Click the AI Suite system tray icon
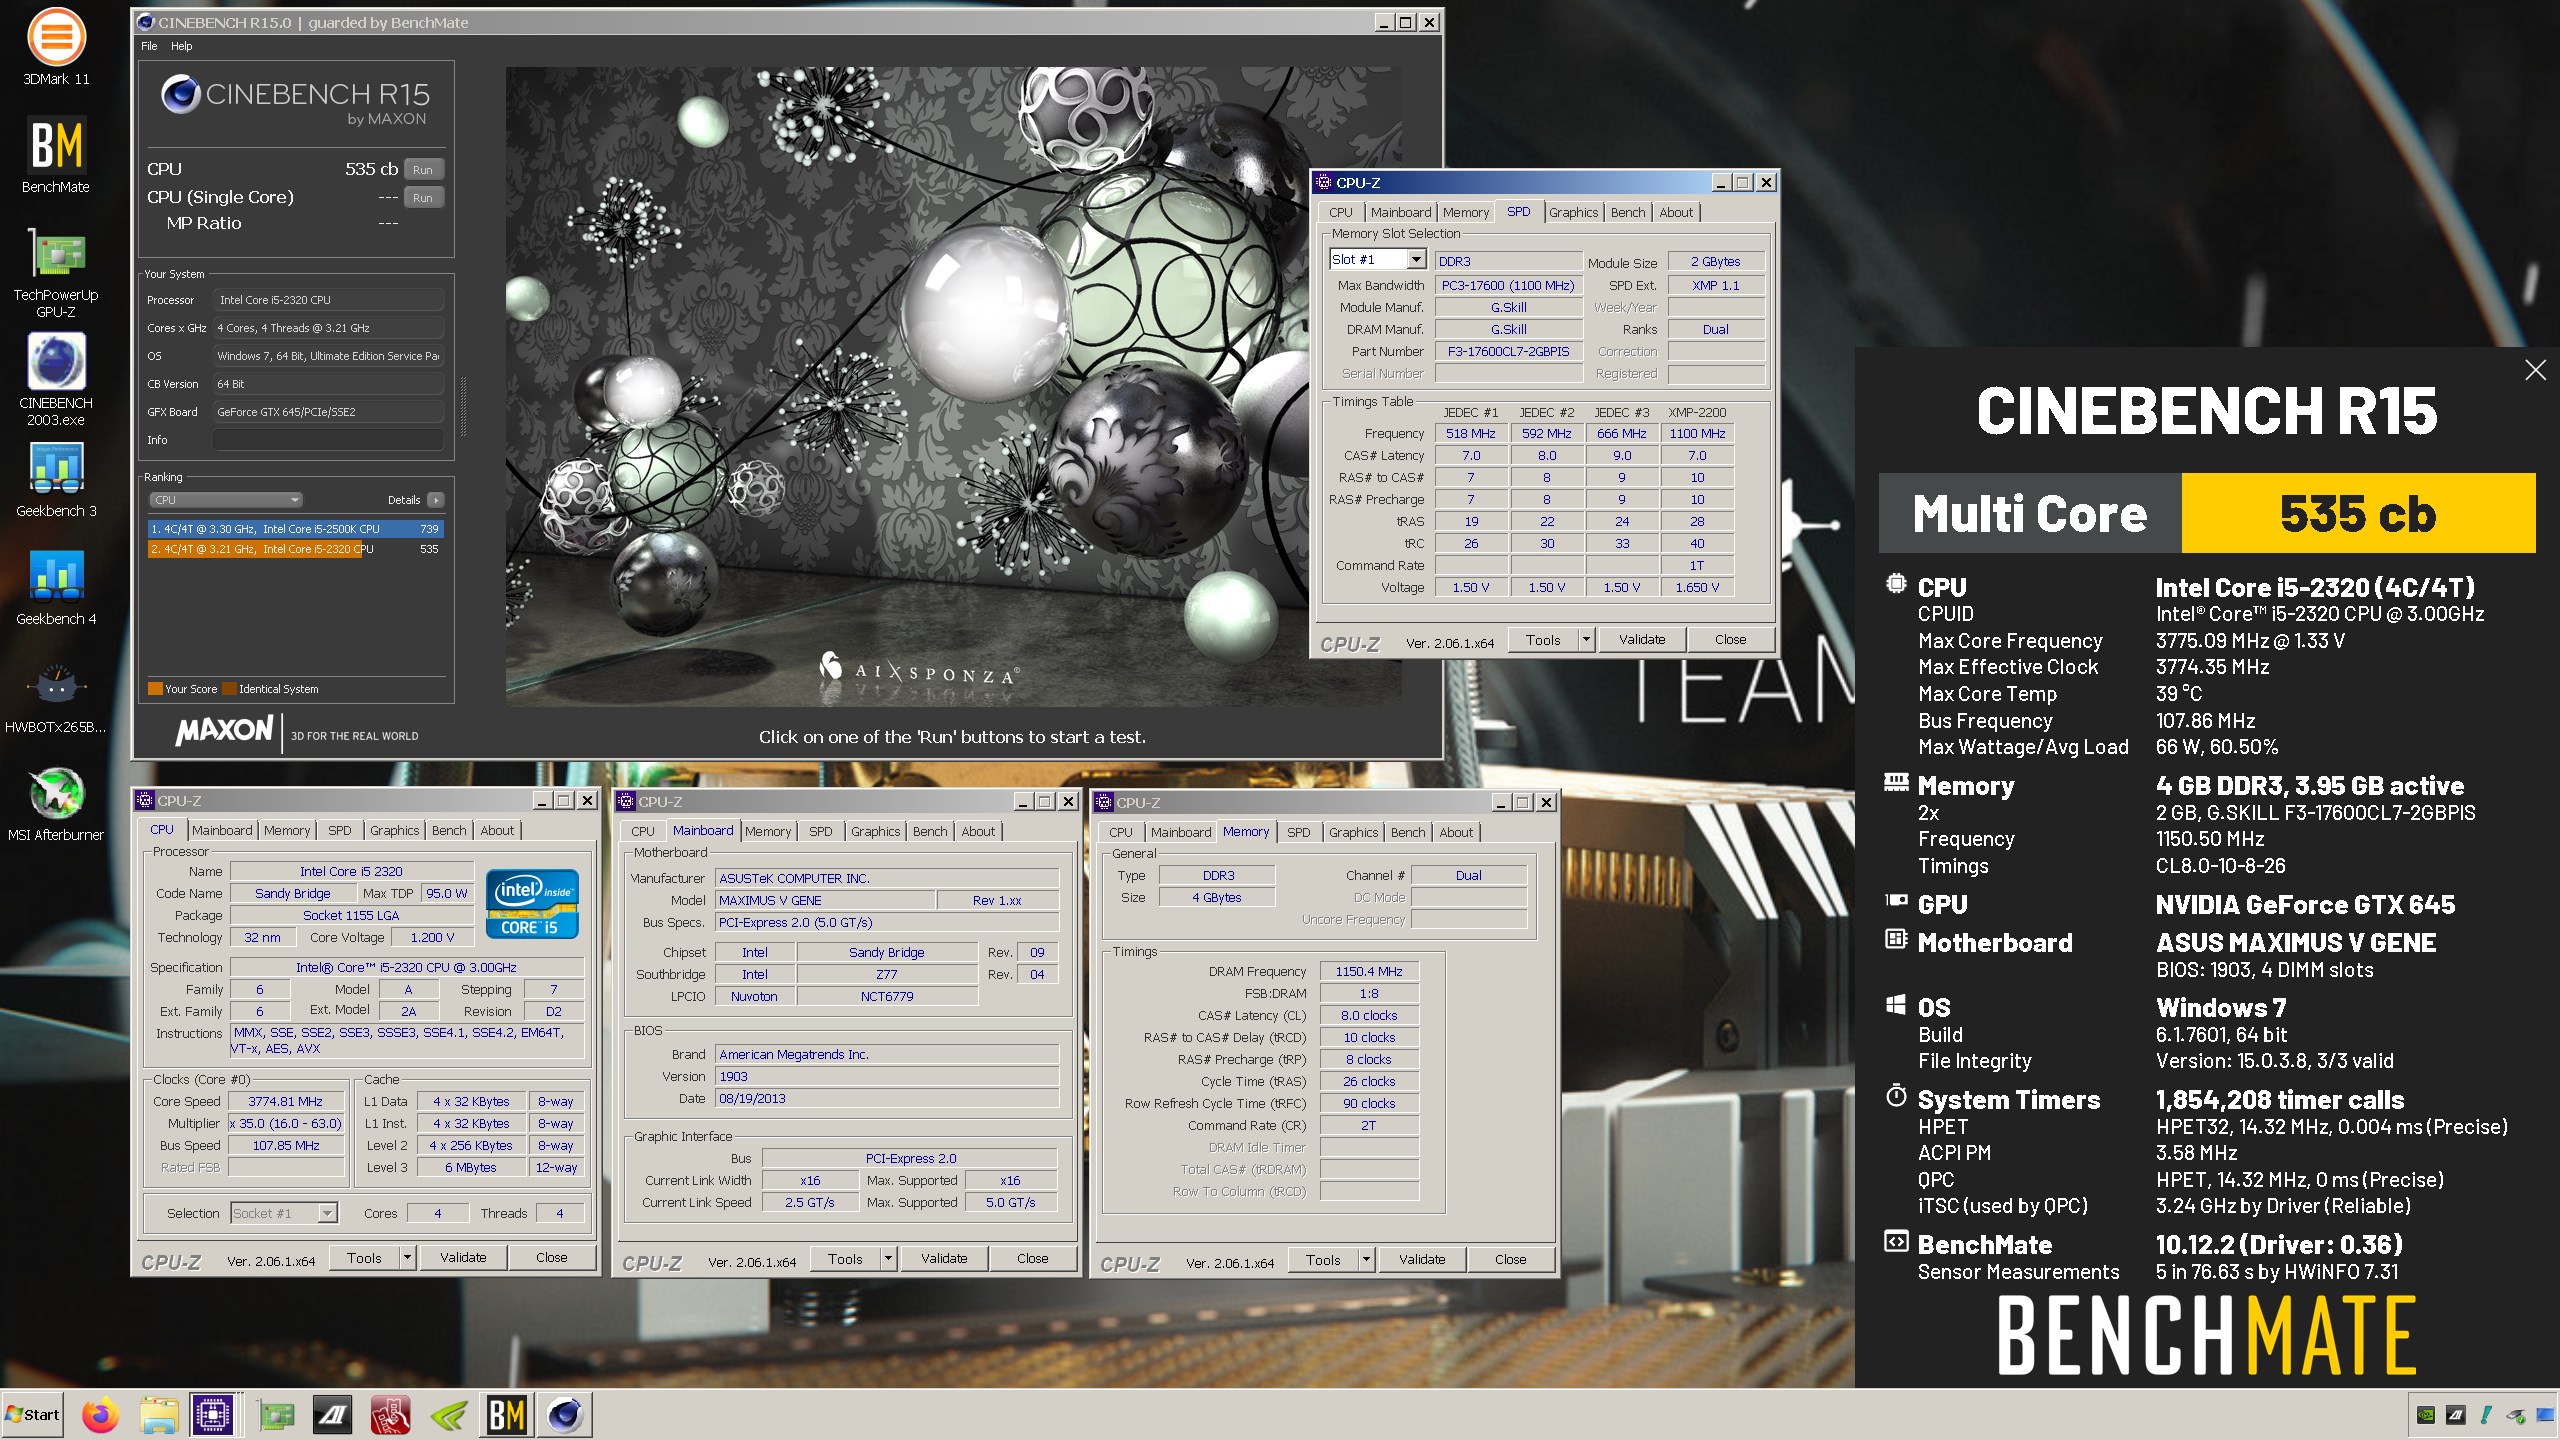The width and height of the screenshot is (2560, 1440). pos(2455,1415)
